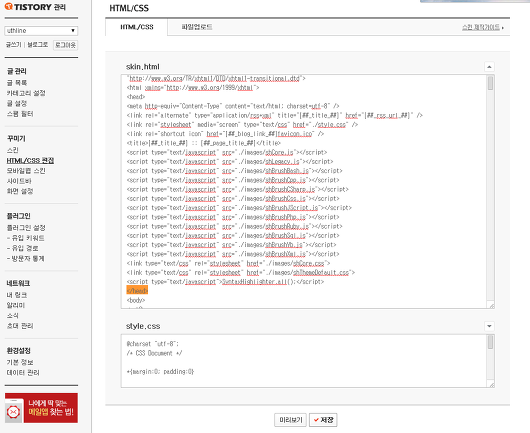The height and width of the screenshot is (433, 530).
Task: Click the TISTORY logo icon
Action: point(8,6)
